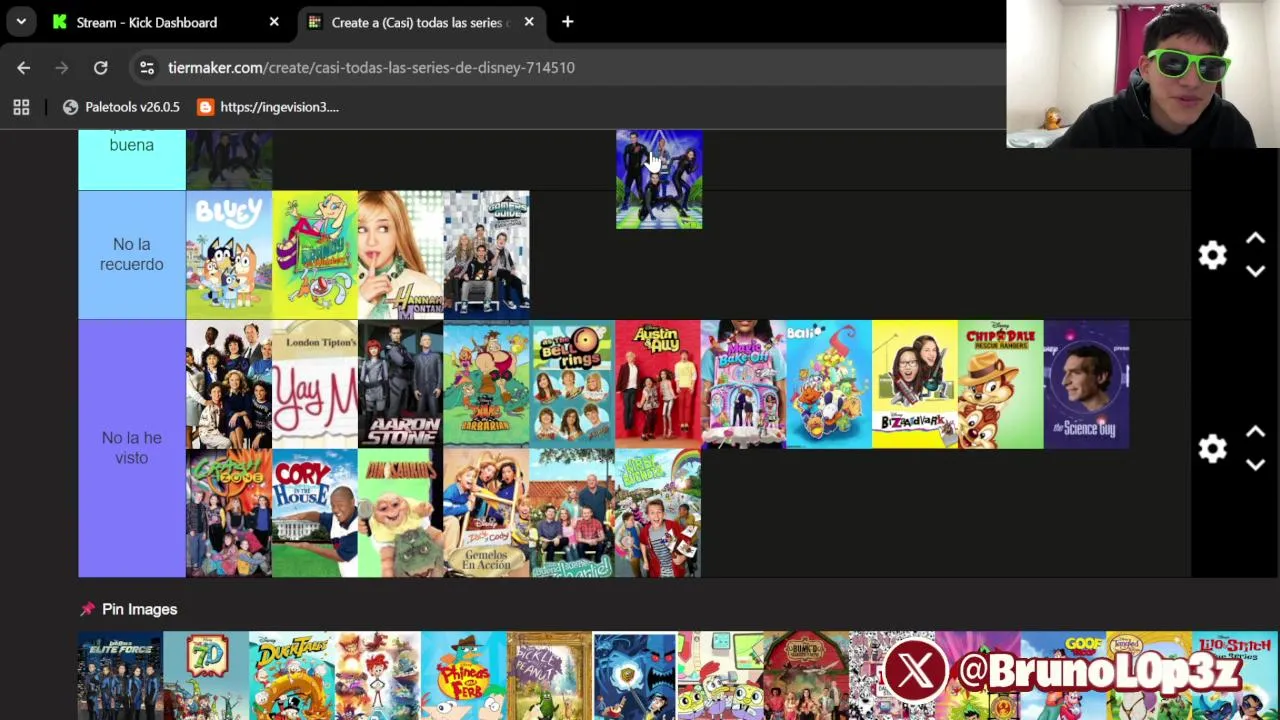Select the Gamer's Guide thumbnail
The image size is (1280, 720).
(487, 254)
